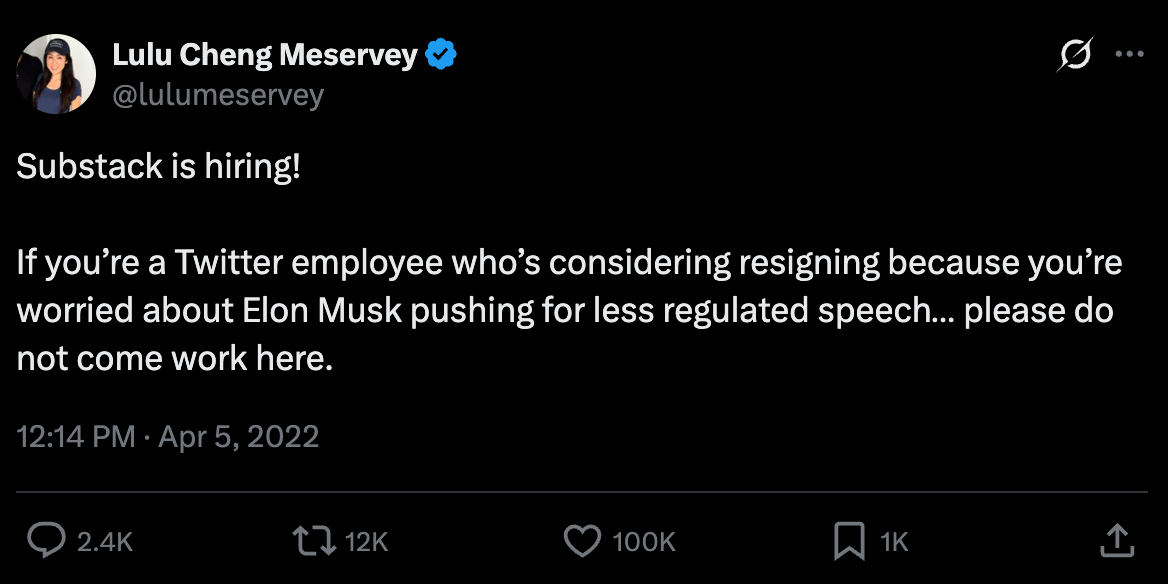Click the blue verified badge
Viewport: 1168px width, 584px height.
pos(441,56)
